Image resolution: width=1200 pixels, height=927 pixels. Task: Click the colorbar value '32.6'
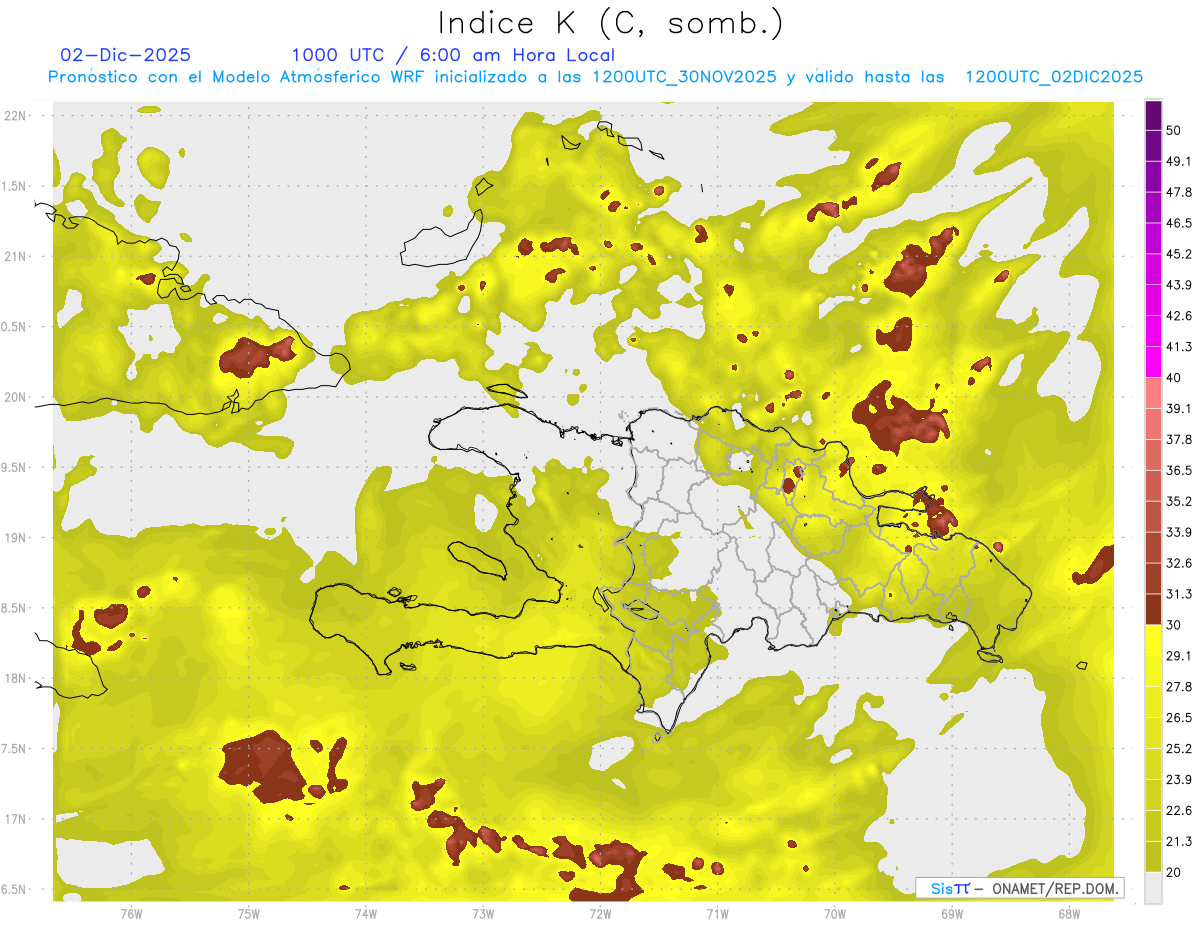(1180, 563)
